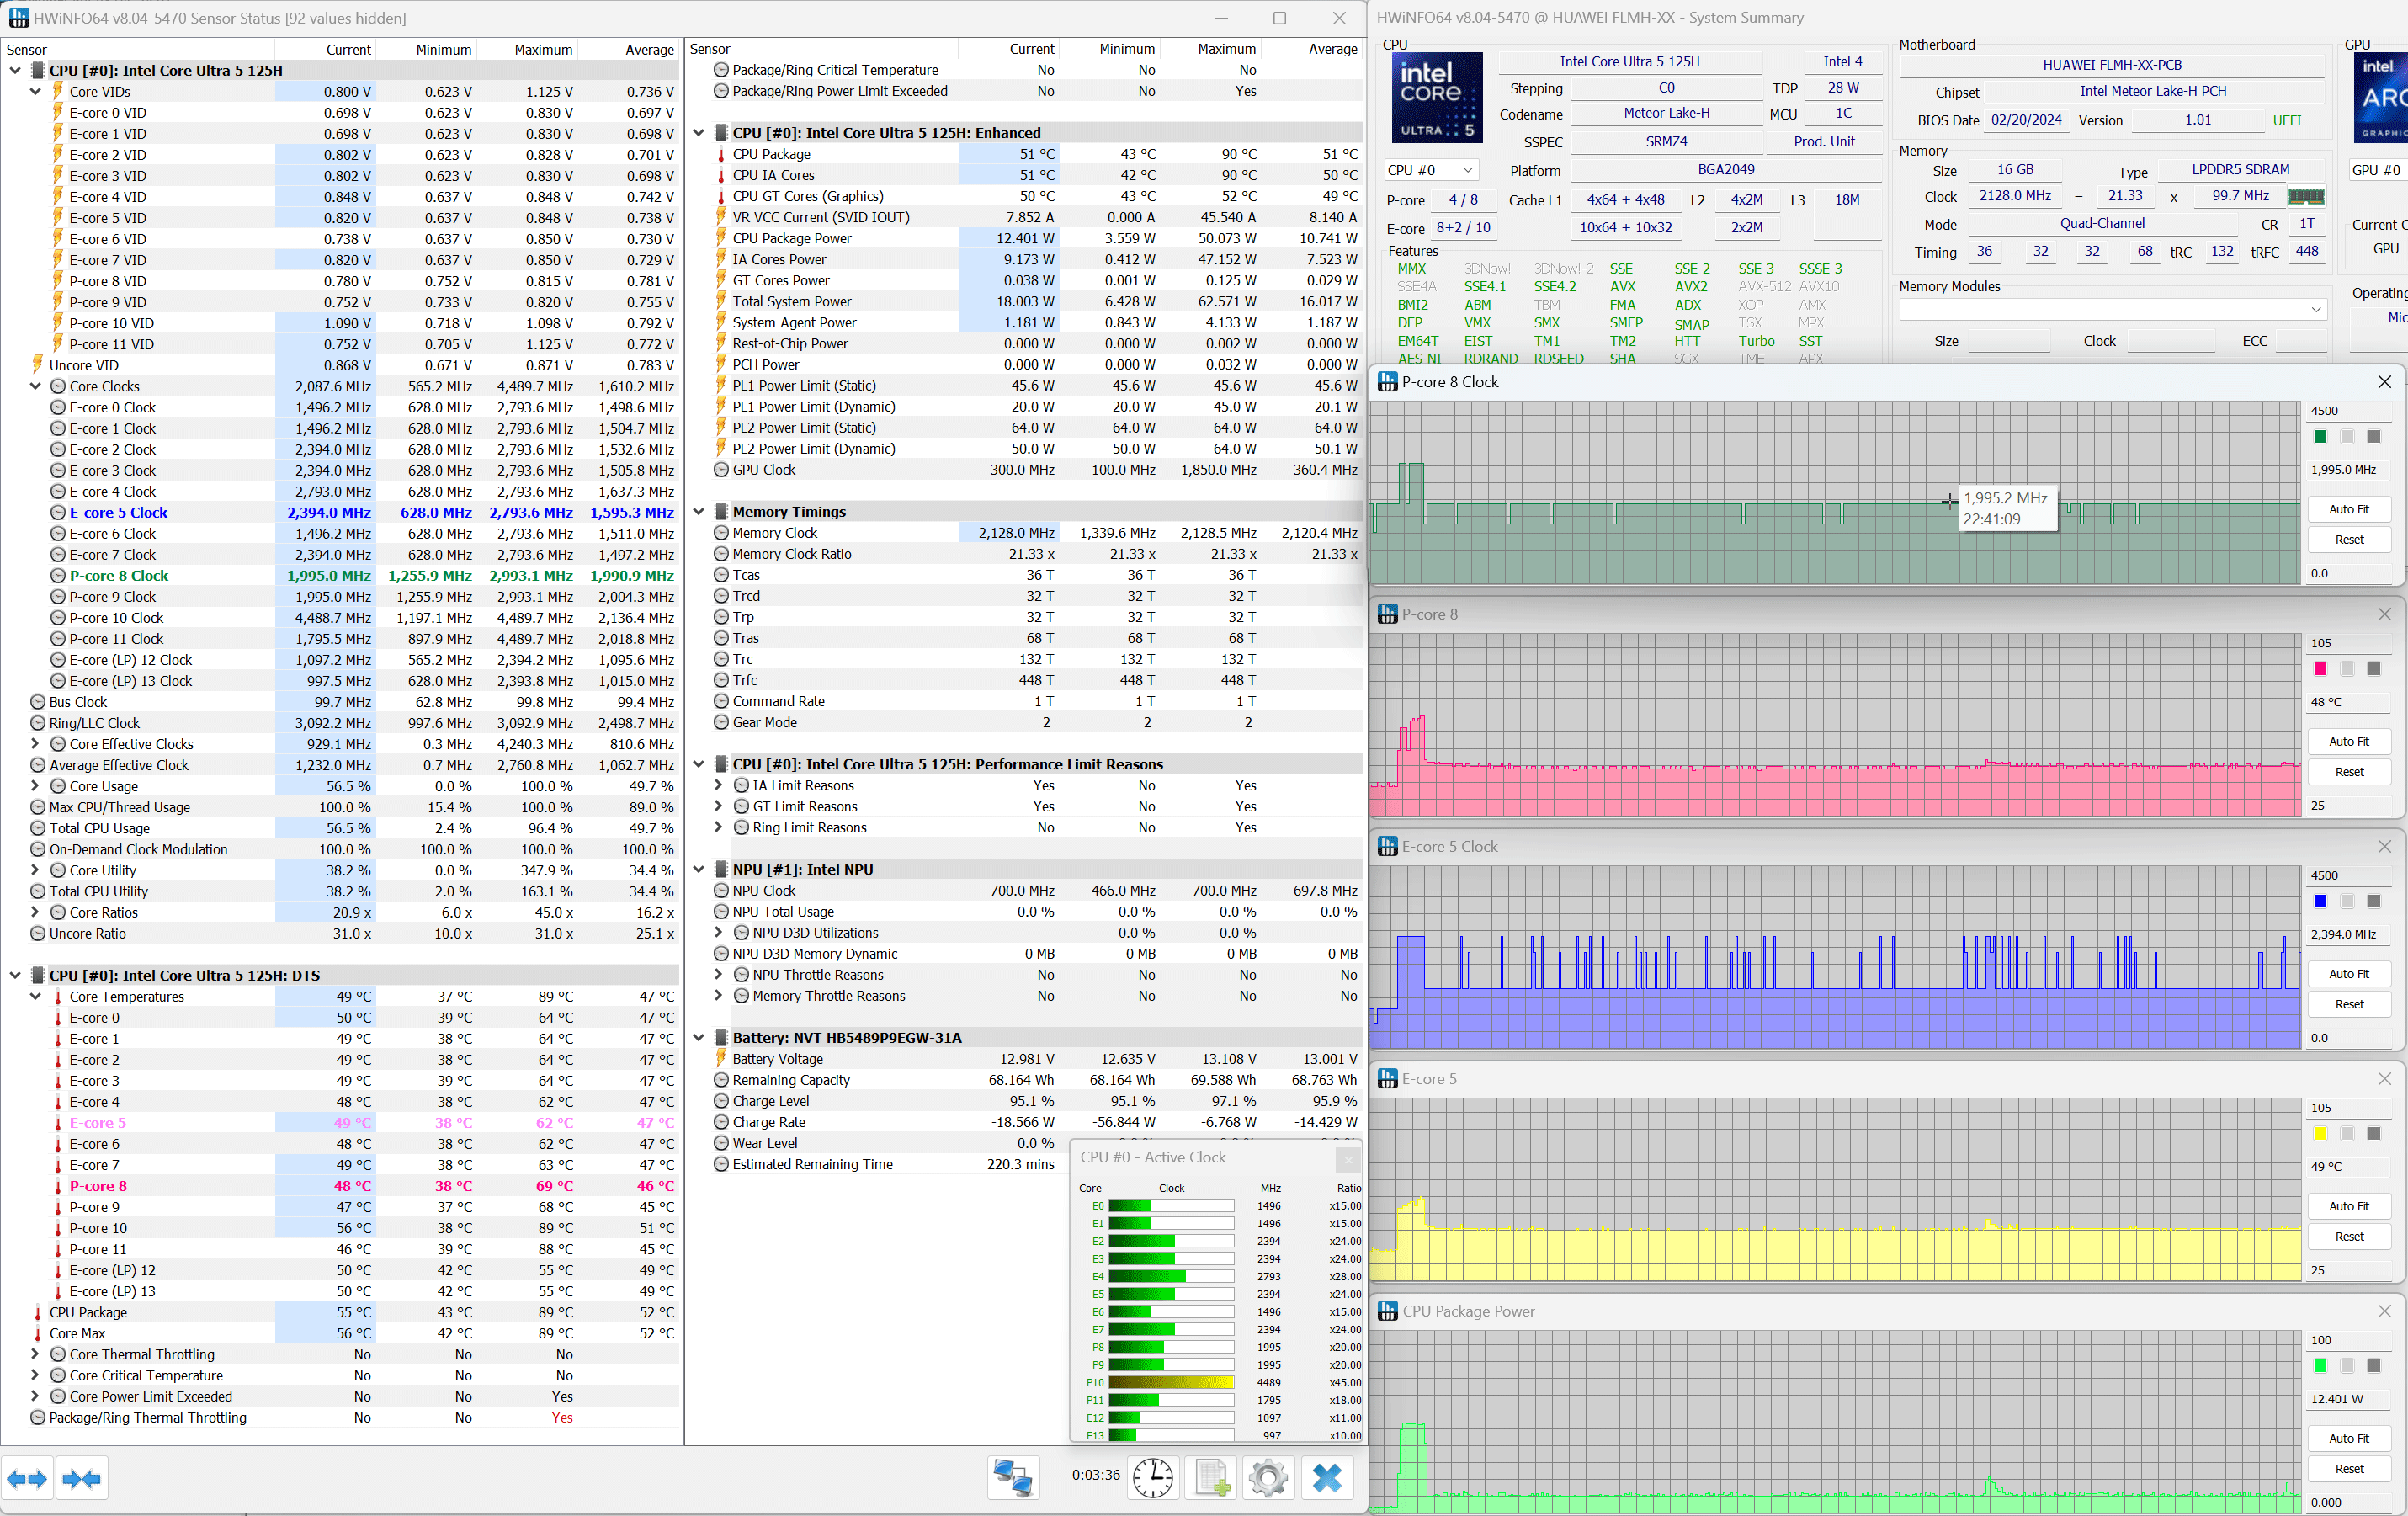Collapse the Core VIDs tree group
Viewport: 2408px width, 1516px height.
(x=36, y=92)
